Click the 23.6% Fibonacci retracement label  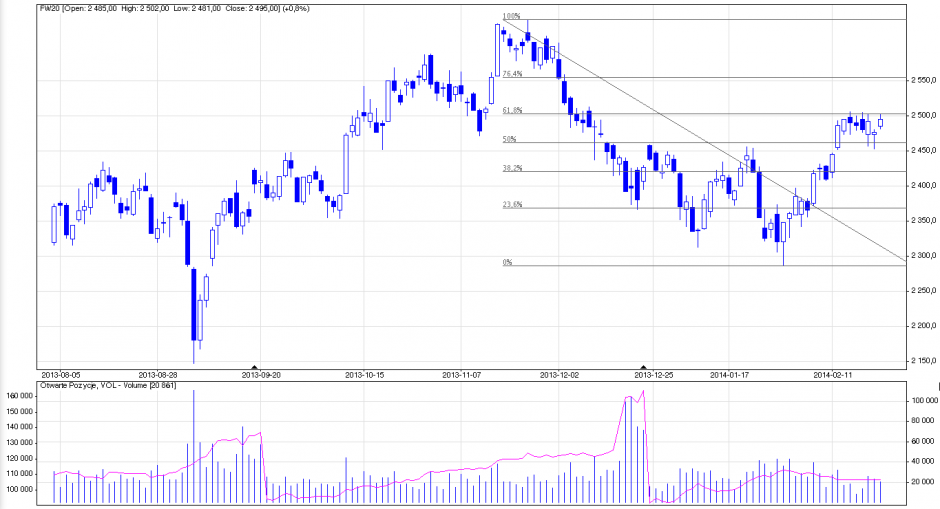pyautogui.click(x=512, y=205)
